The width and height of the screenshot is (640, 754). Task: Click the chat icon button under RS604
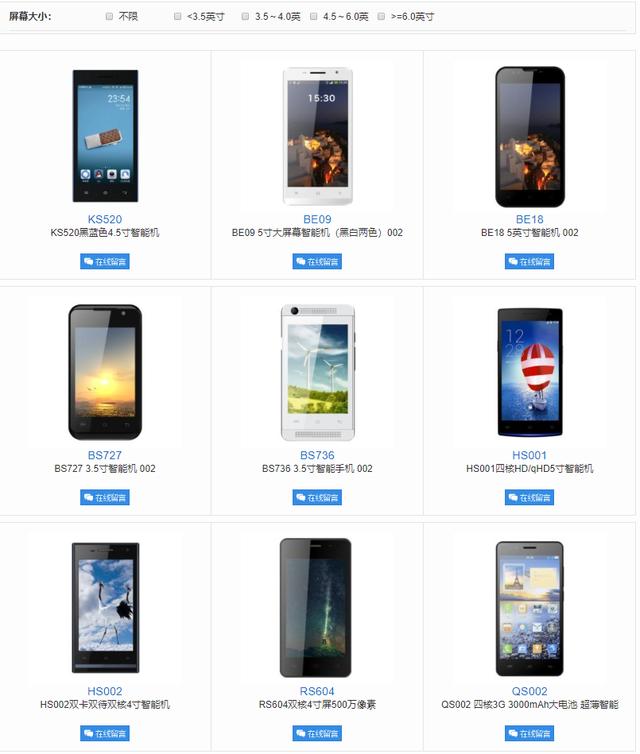(317, 733)
